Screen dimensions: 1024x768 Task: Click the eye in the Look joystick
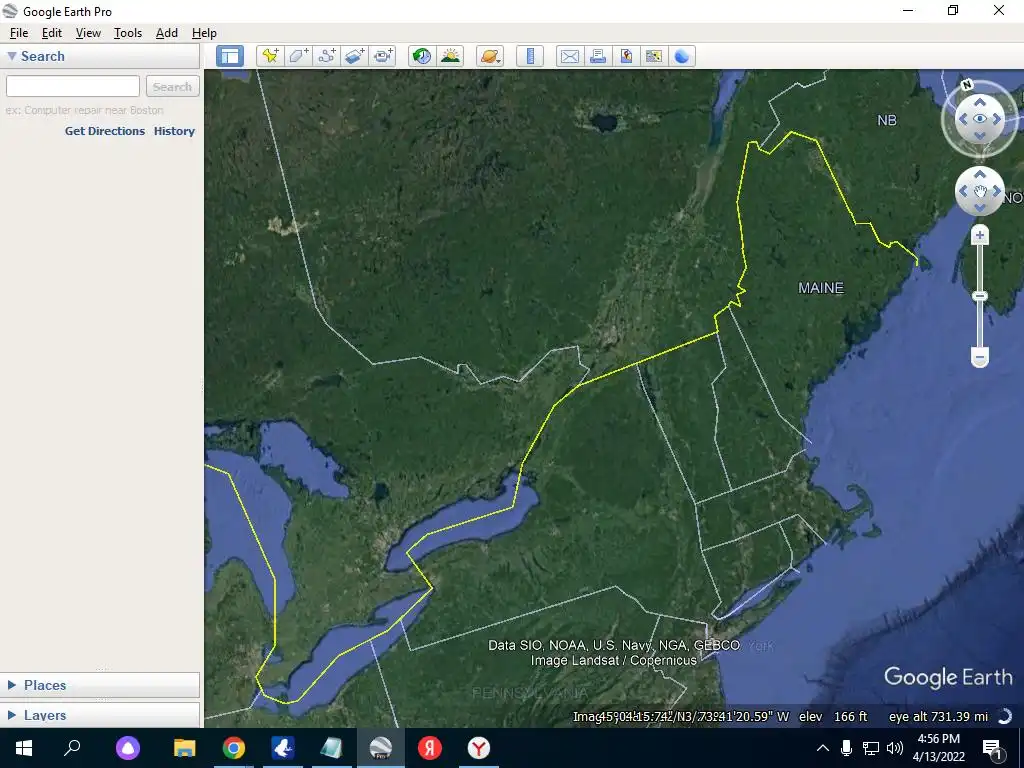pos(980,119)
